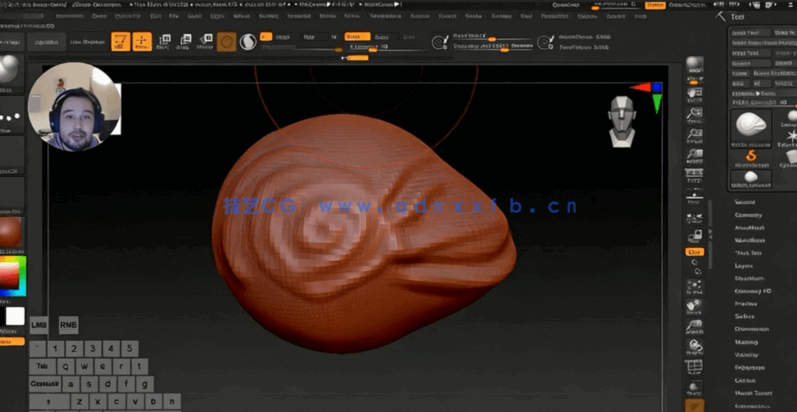Image resolution: width=797 pixels, height=412 pixels.
Task: Click the Actual size icon on right shelf
Action: (694, 135)
